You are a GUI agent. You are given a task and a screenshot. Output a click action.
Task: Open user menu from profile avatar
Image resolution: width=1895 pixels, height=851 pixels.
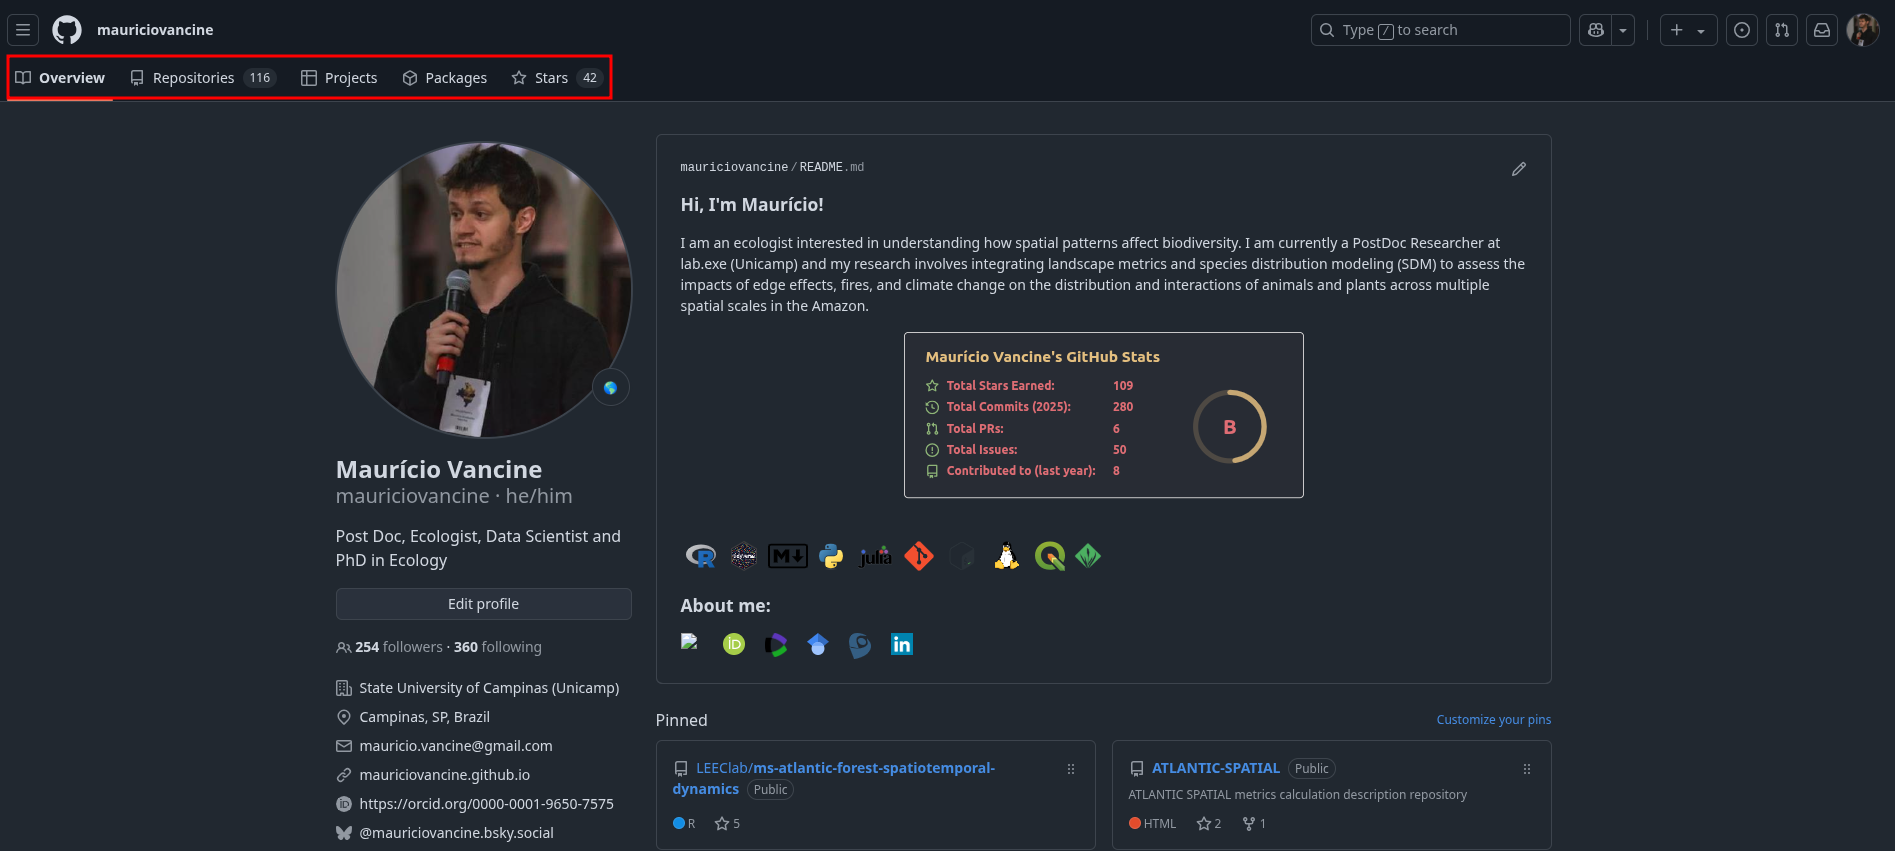click(1862, 30)
